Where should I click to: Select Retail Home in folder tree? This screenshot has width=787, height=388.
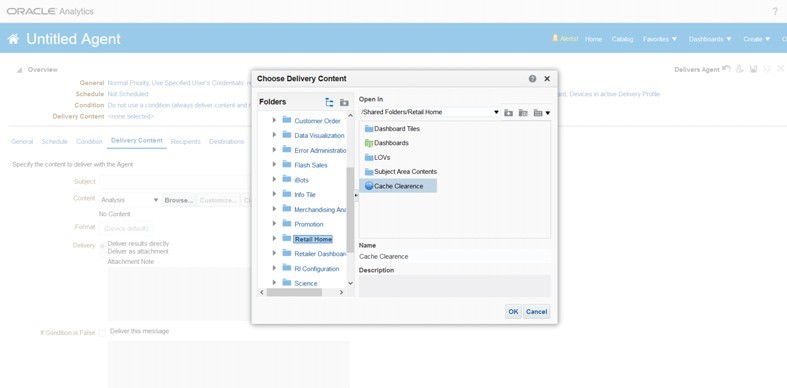313,239
